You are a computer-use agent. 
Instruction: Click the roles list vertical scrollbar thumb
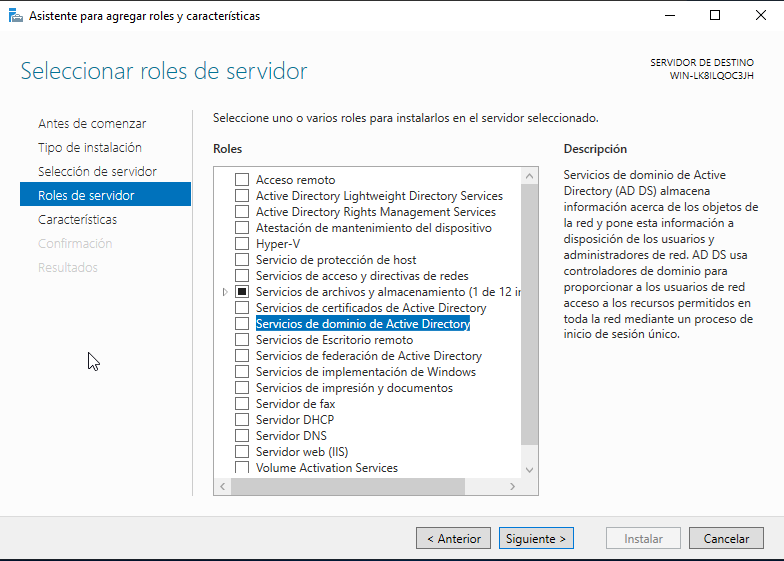530,314
